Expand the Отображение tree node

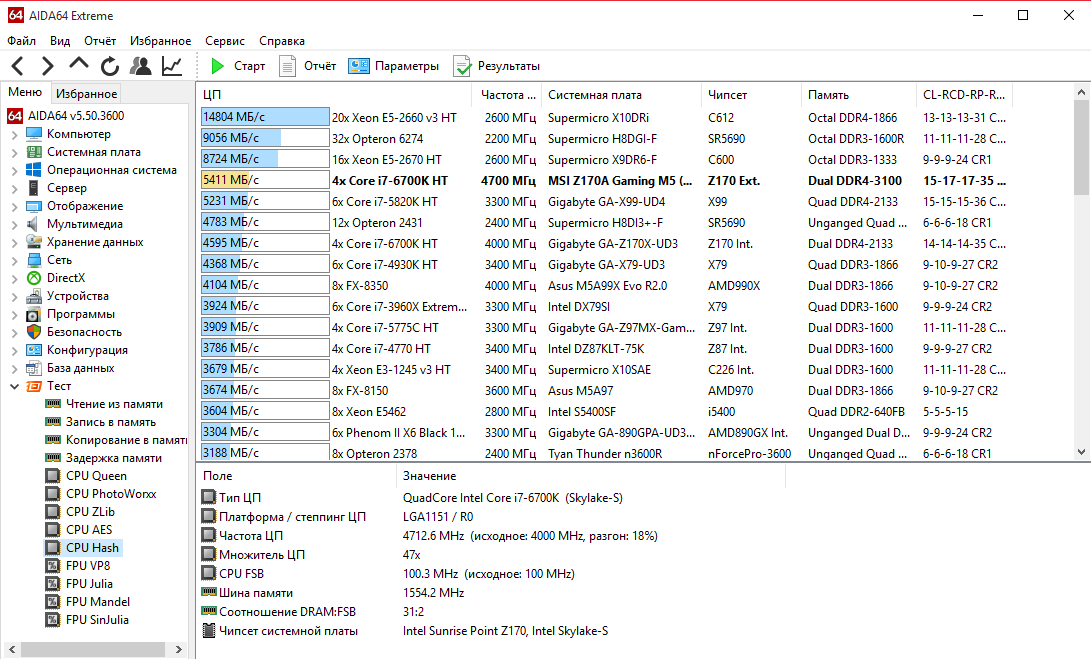(x=15, y=207)
